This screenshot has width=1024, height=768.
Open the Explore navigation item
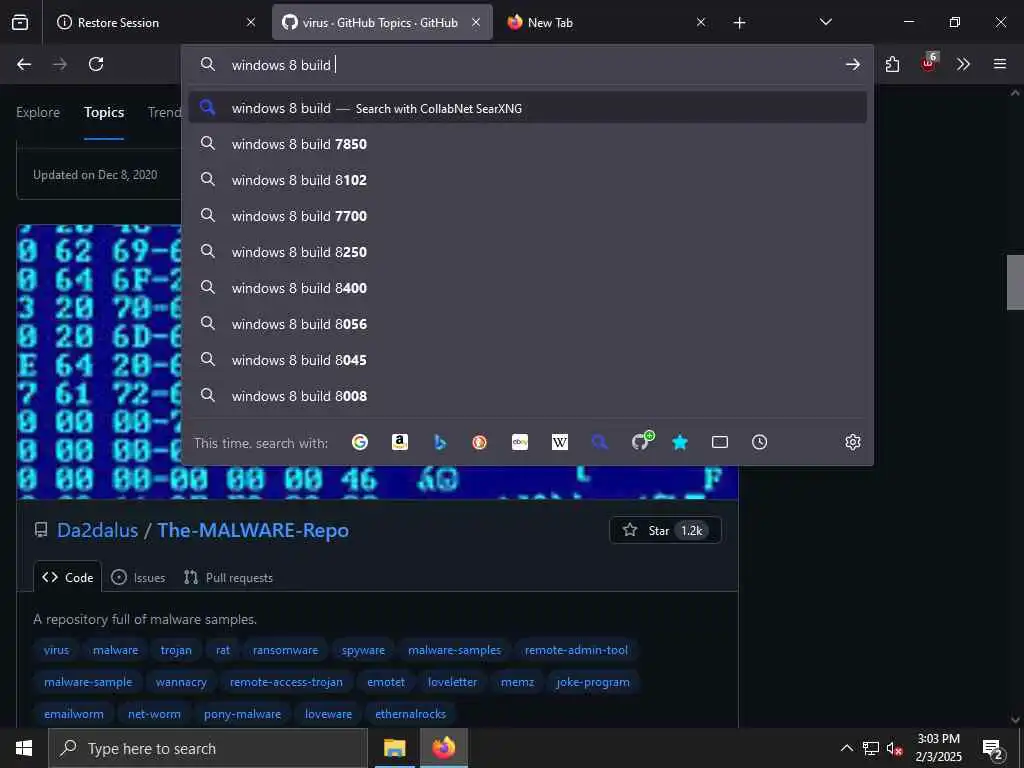pyautogui.click(x=38, y=112)
